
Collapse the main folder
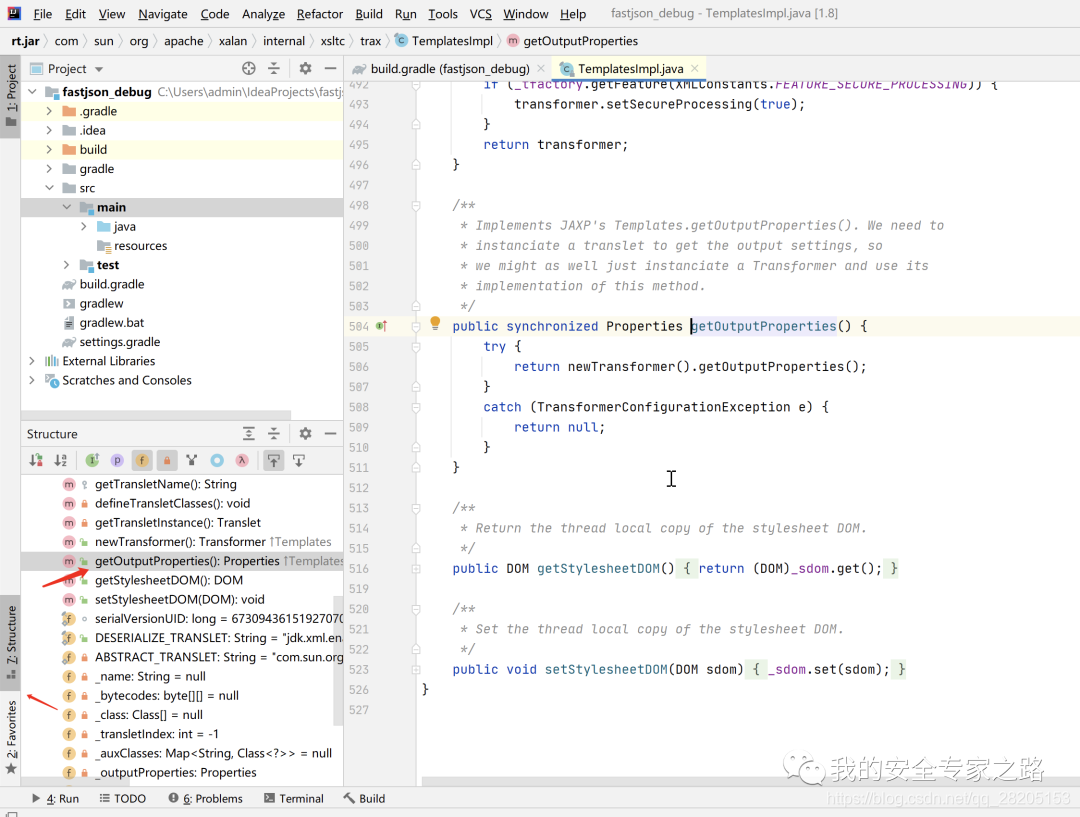pyautogui.click(x=66, y=207)
